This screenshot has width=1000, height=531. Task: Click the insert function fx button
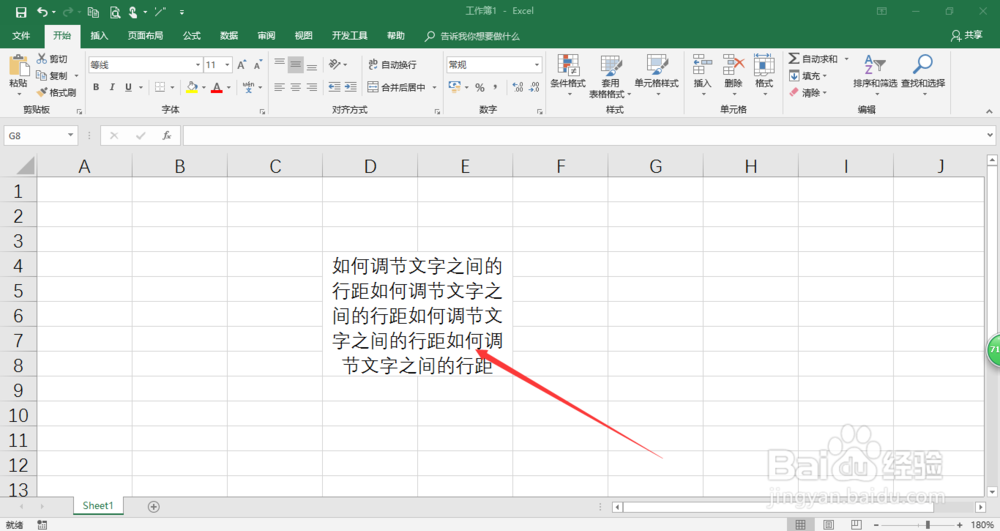pyautogui.click(x=166, y=135)
